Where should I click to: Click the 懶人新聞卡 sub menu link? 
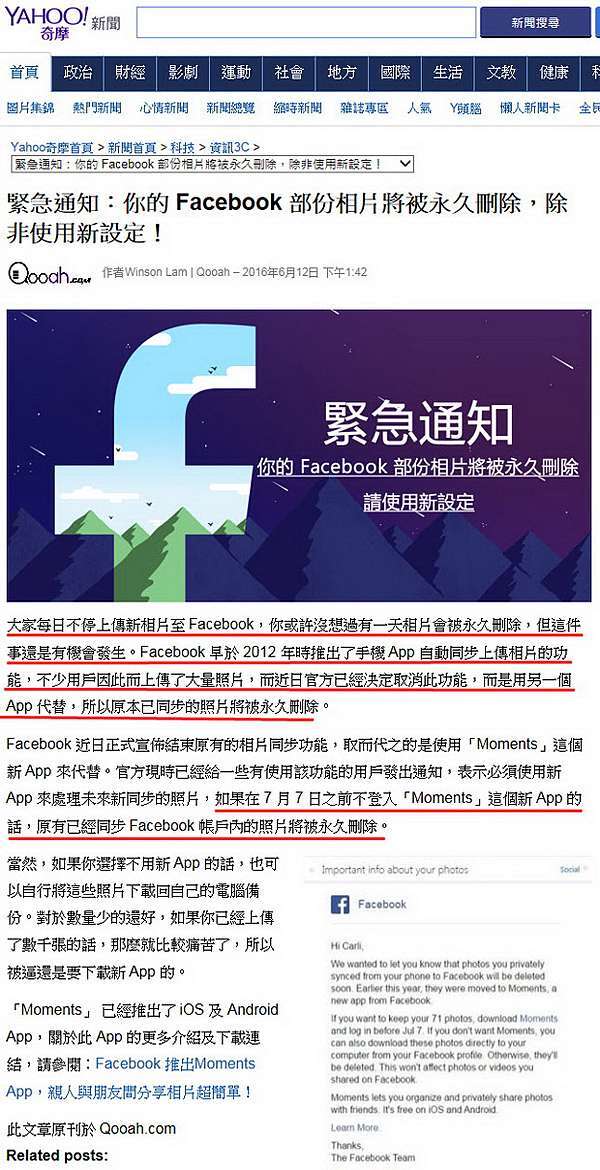530,108
